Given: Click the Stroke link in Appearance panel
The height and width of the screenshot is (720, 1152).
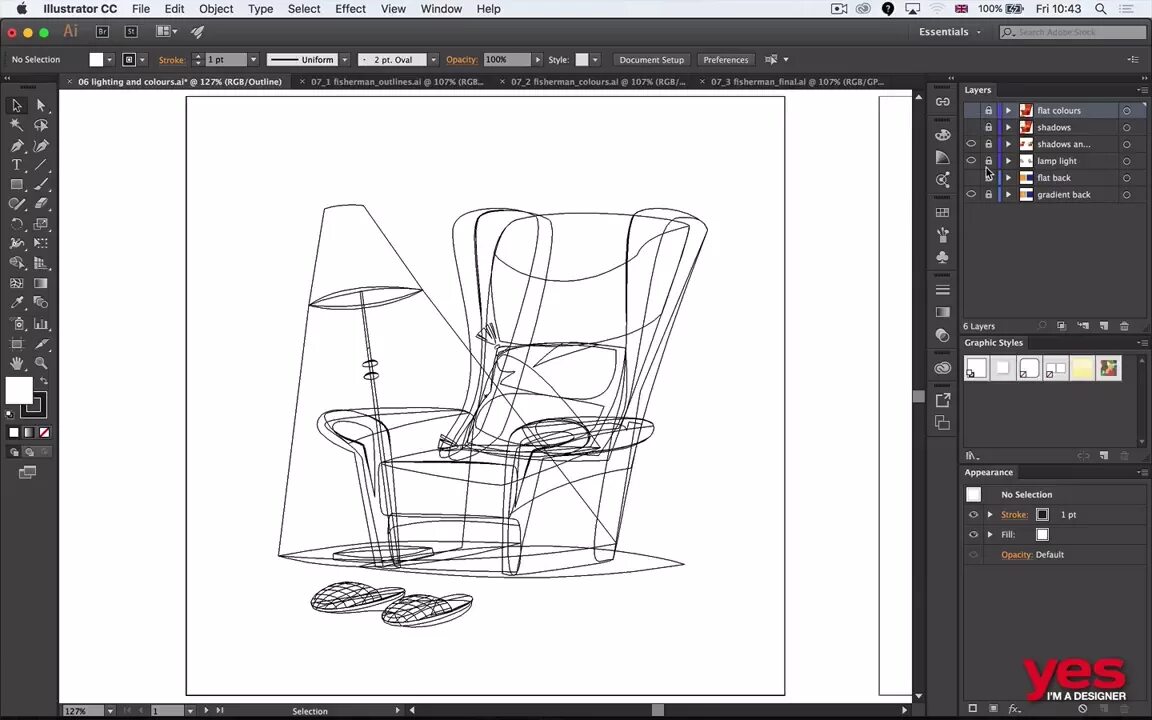Looking at the screenshot, I should coord(1014,515).
